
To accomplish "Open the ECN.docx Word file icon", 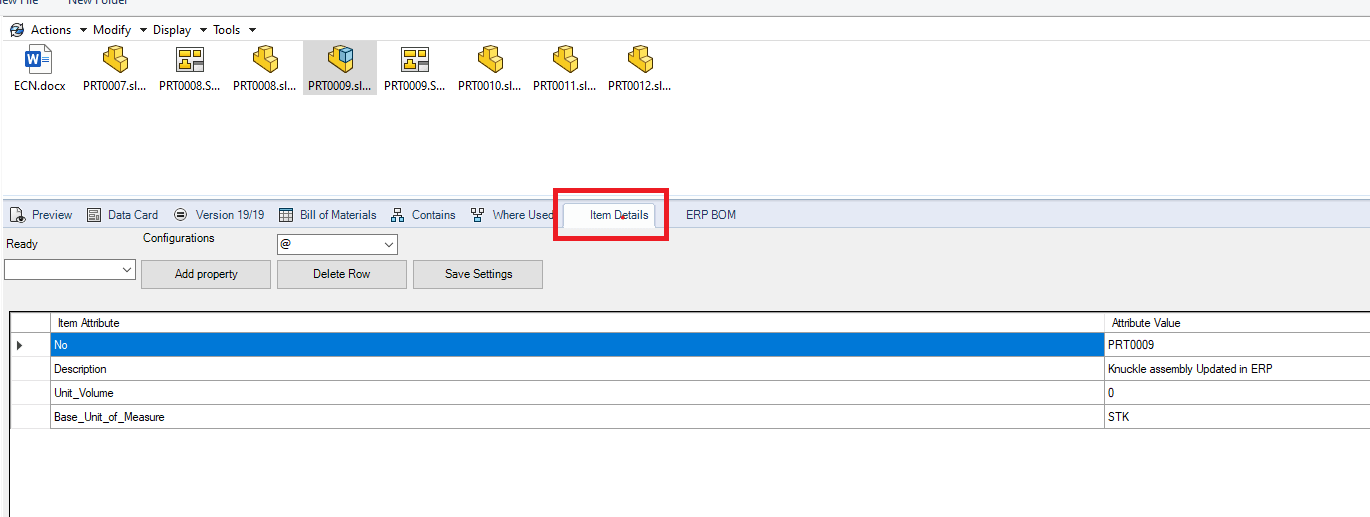I will click(x=39, y=59).
